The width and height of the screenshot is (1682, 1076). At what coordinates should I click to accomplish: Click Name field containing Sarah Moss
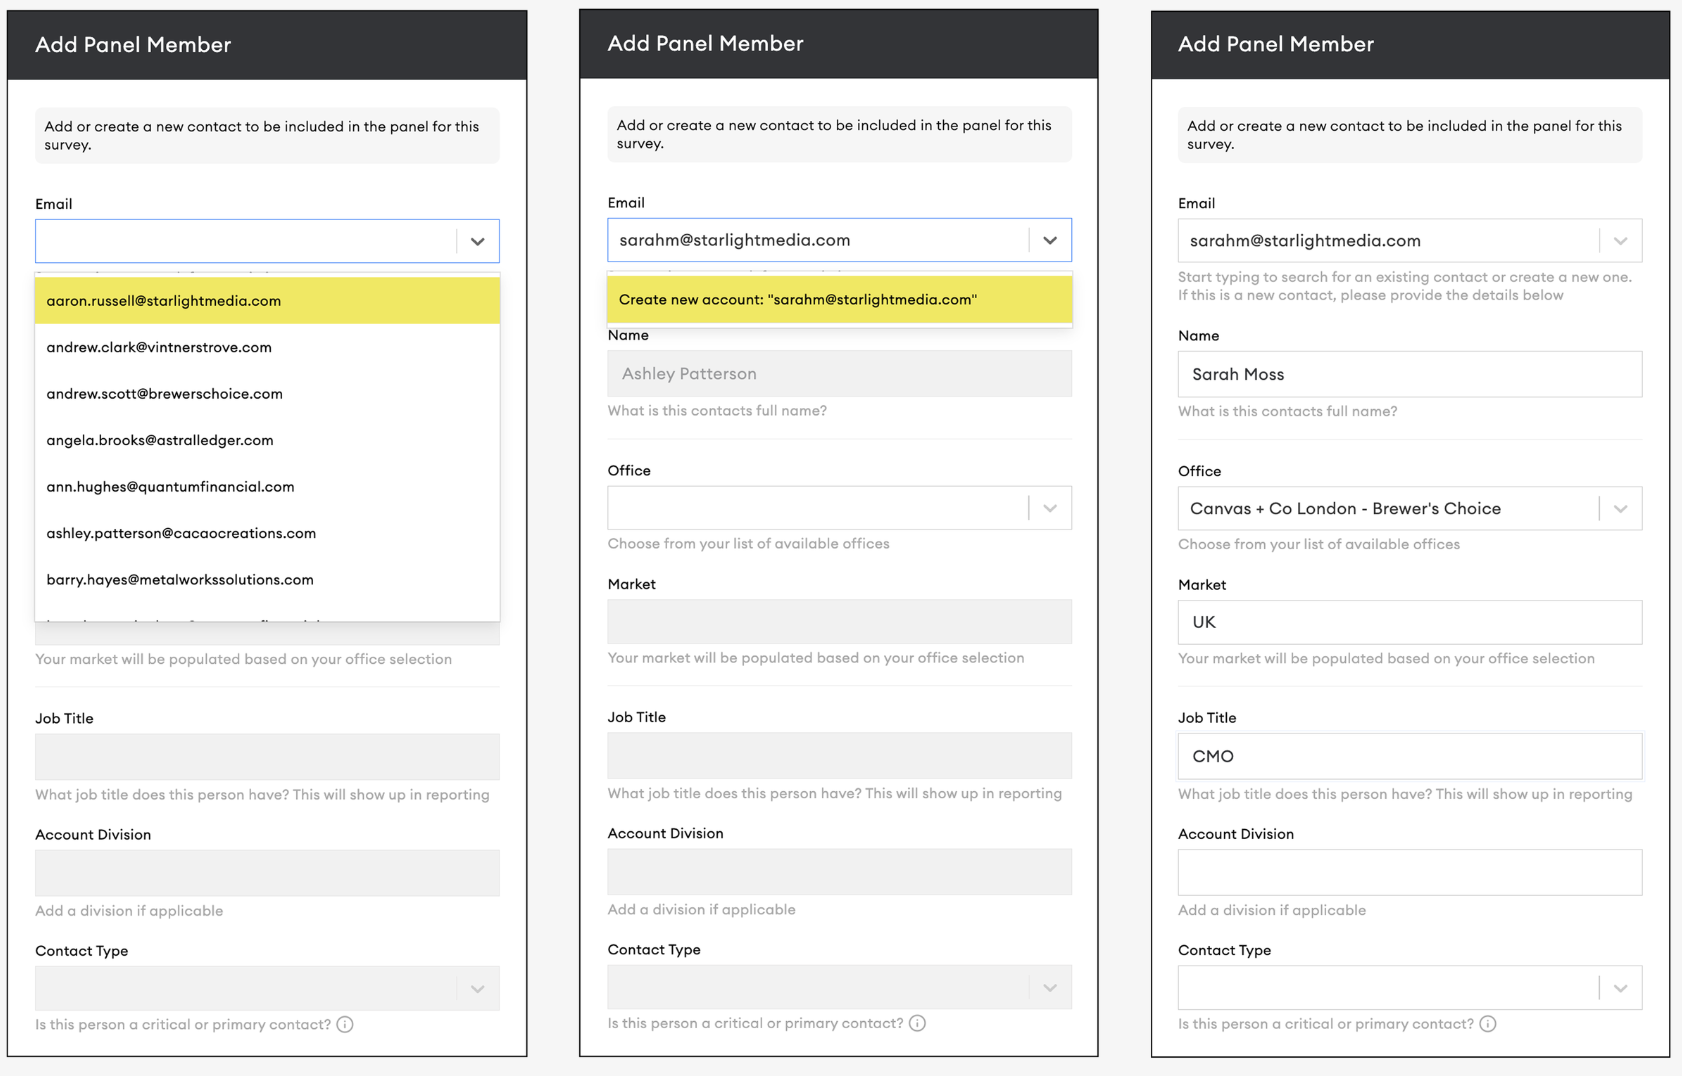tap(1410, 374)
